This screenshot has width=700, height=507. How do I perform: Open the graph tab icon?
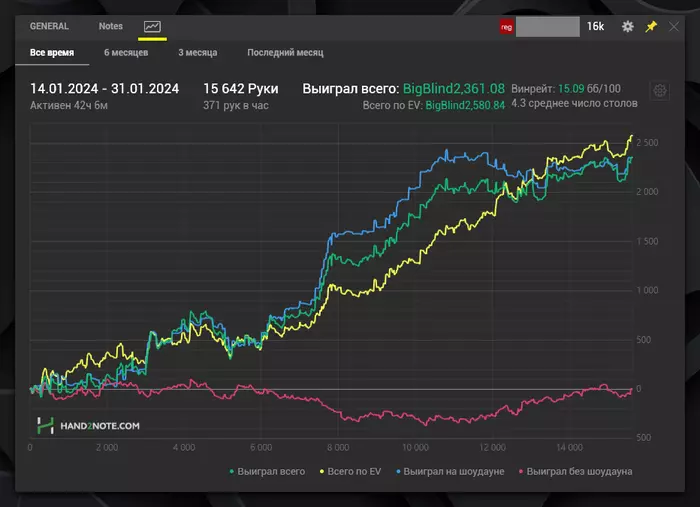click(152, 27)
